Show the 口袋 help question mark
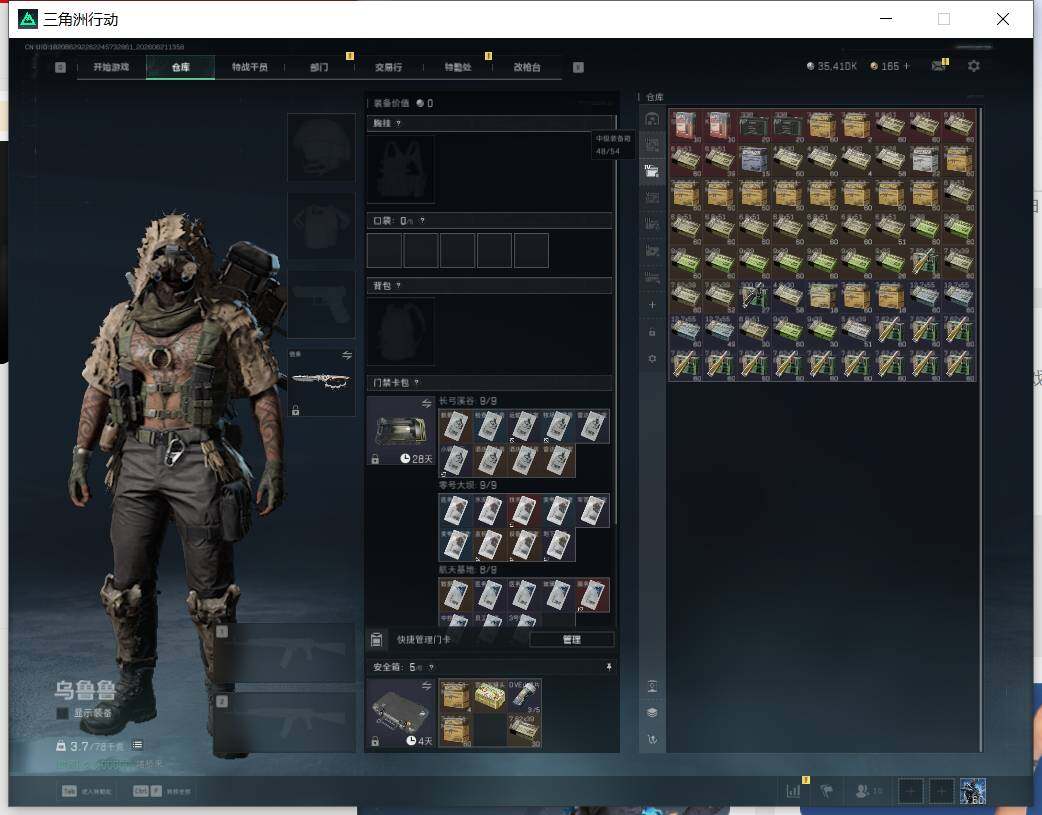The image size is (1042, 815). click(422, 221)
